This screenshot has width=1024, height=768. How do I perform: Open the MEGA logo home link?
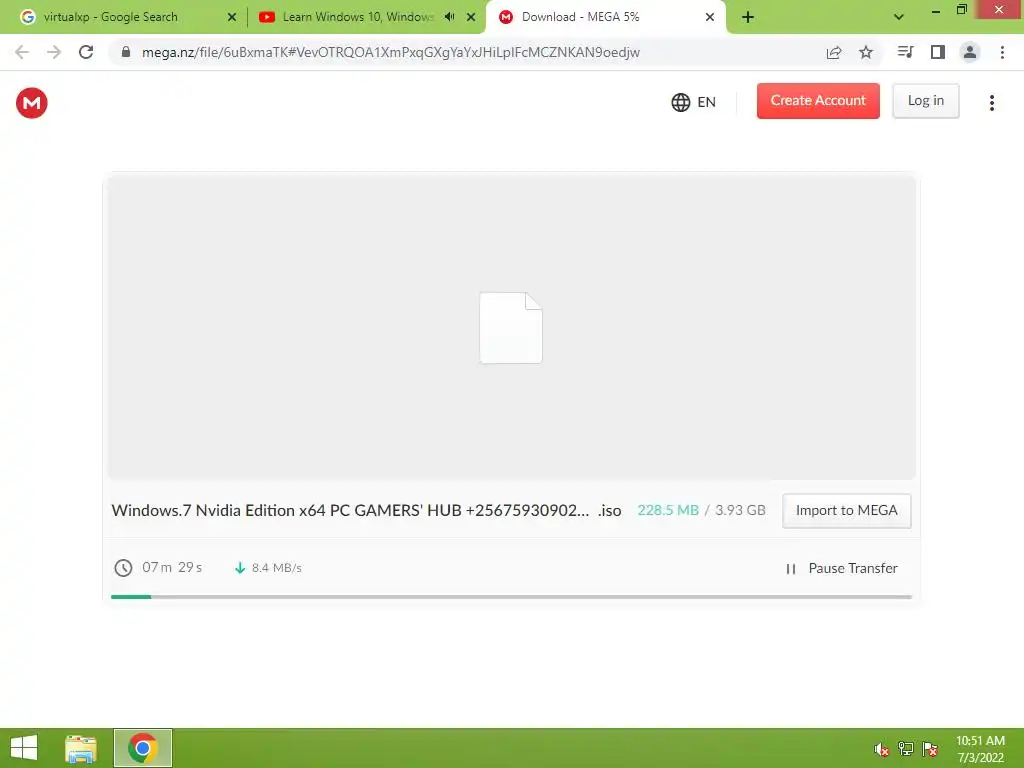pyautogui.click(x=31, y=103)
